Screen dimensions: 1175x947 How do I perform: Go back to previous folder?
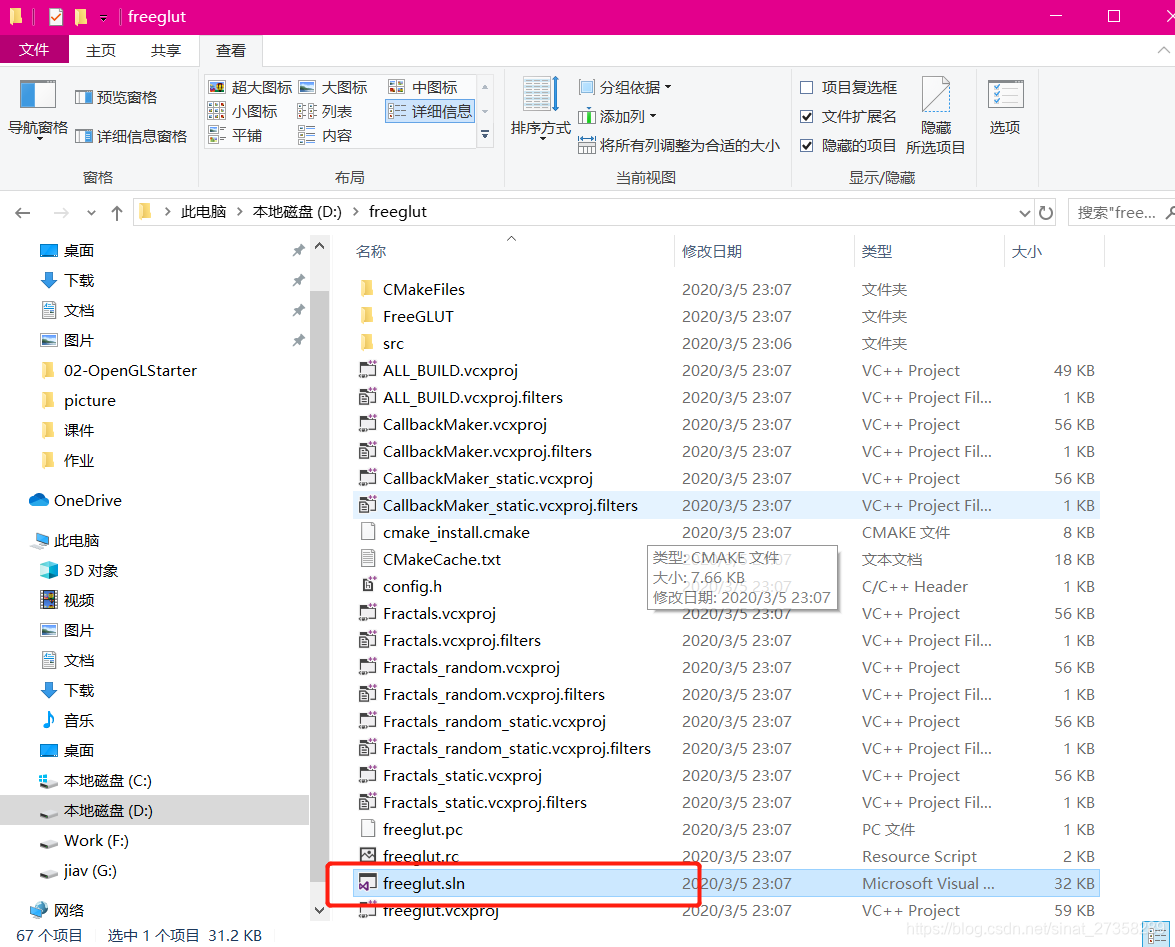[x=22, y=213]
